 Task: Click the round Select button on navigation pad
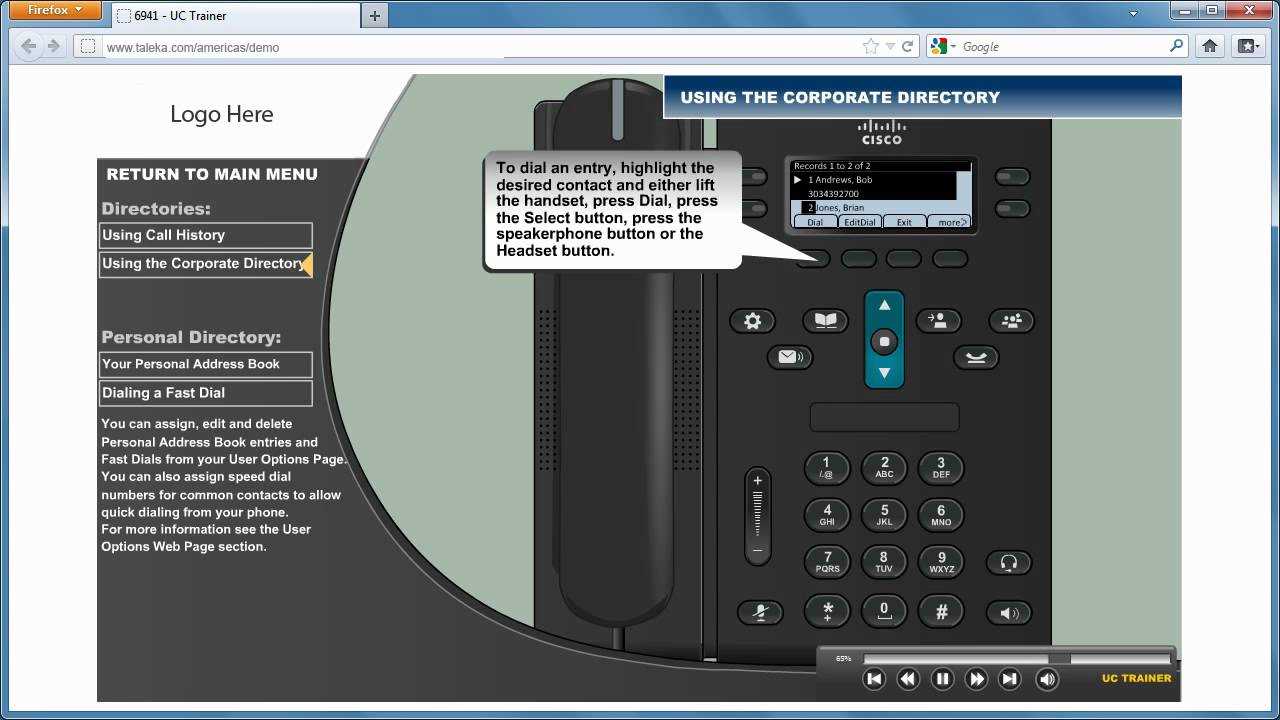click(884, 341)
